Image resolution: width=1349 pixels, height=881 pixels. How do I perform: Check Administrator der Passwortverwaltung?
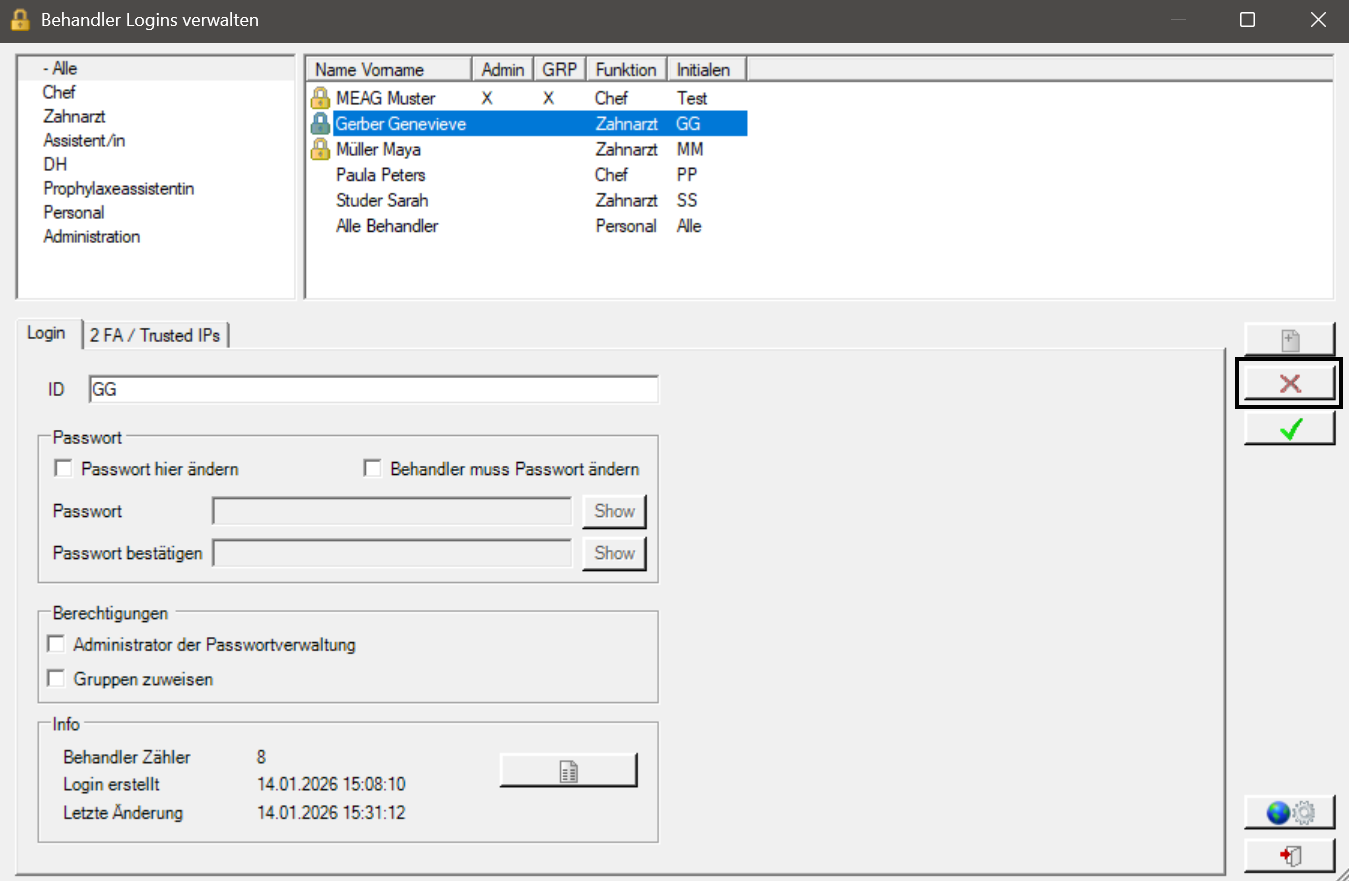click(56, 644)
